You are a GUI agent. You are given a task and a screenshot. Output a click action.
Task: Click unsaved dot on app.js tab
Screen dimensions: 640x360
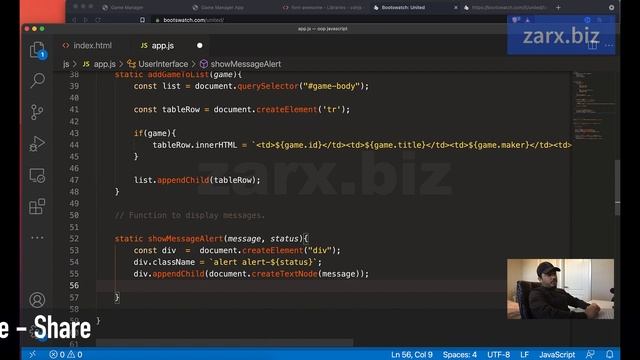(x=200, y=46)
